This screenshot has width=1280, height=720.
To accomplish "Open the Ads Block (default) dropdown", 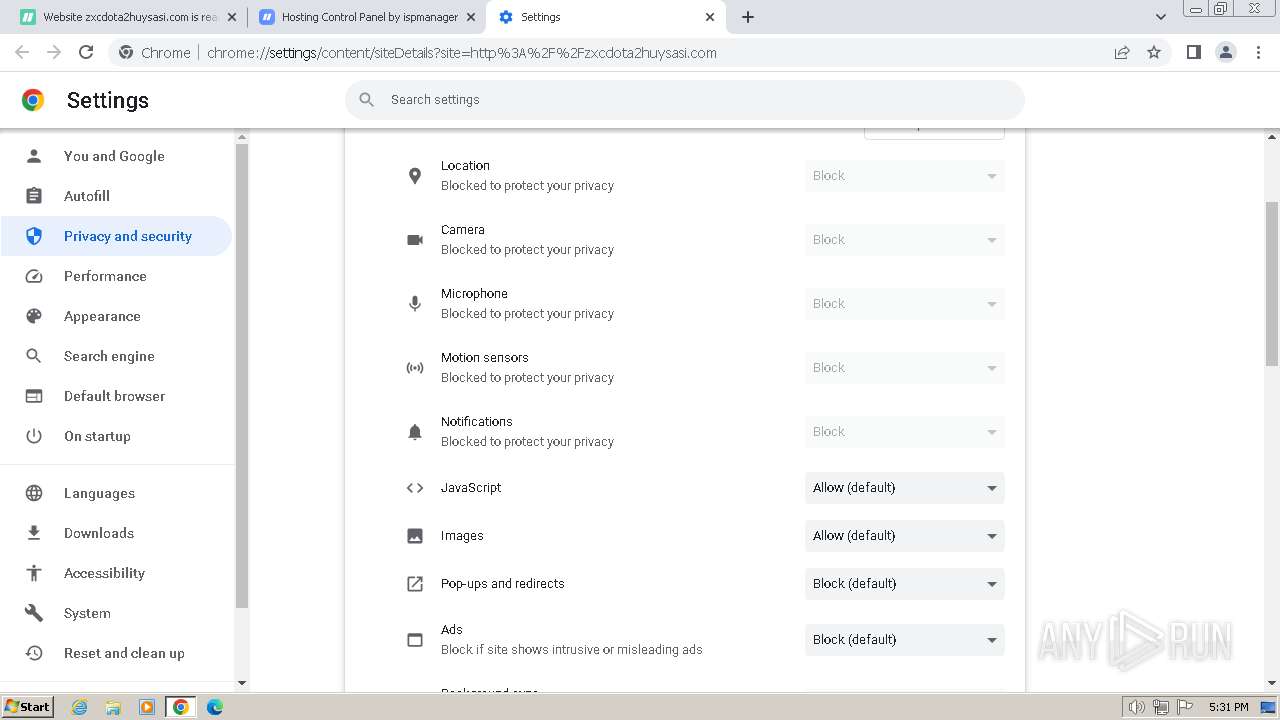I will pos(905,640).
